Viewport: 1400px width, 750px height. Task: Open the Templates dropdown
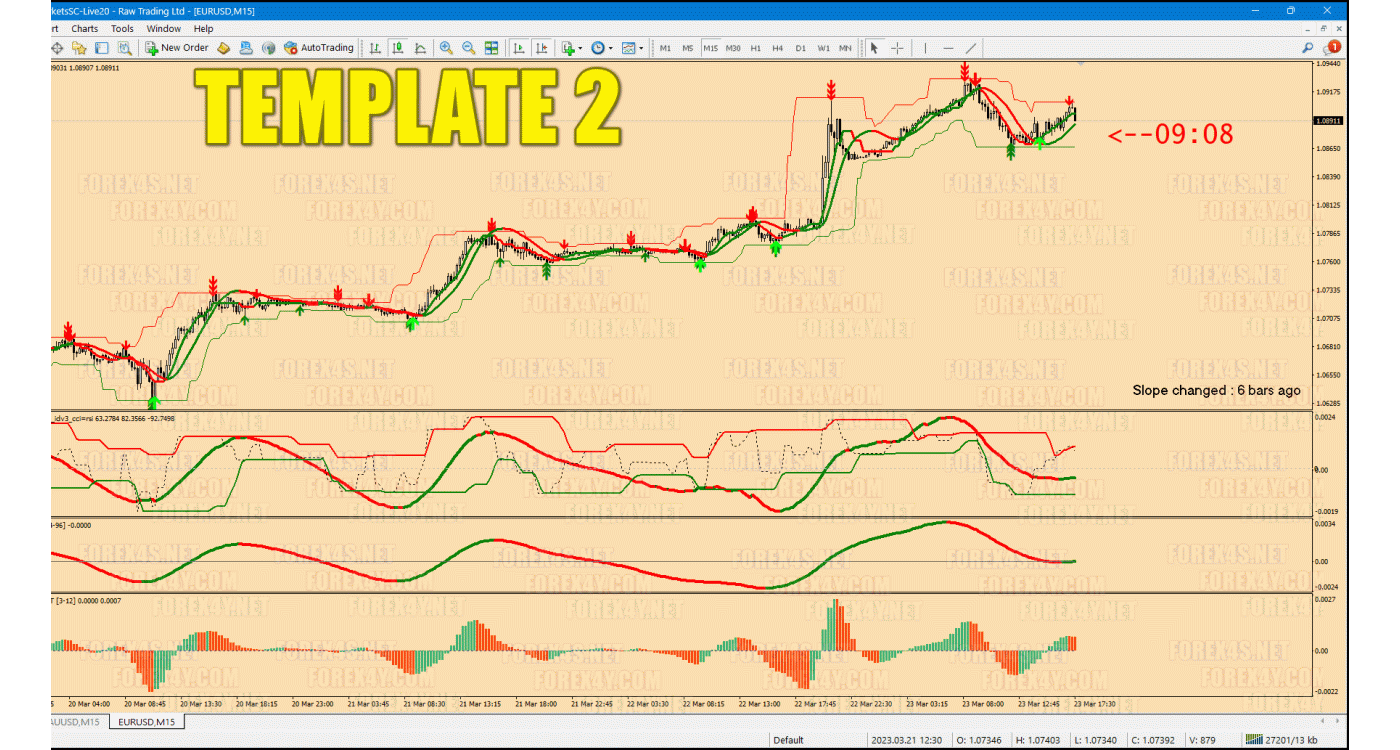(x=630, y=47)
